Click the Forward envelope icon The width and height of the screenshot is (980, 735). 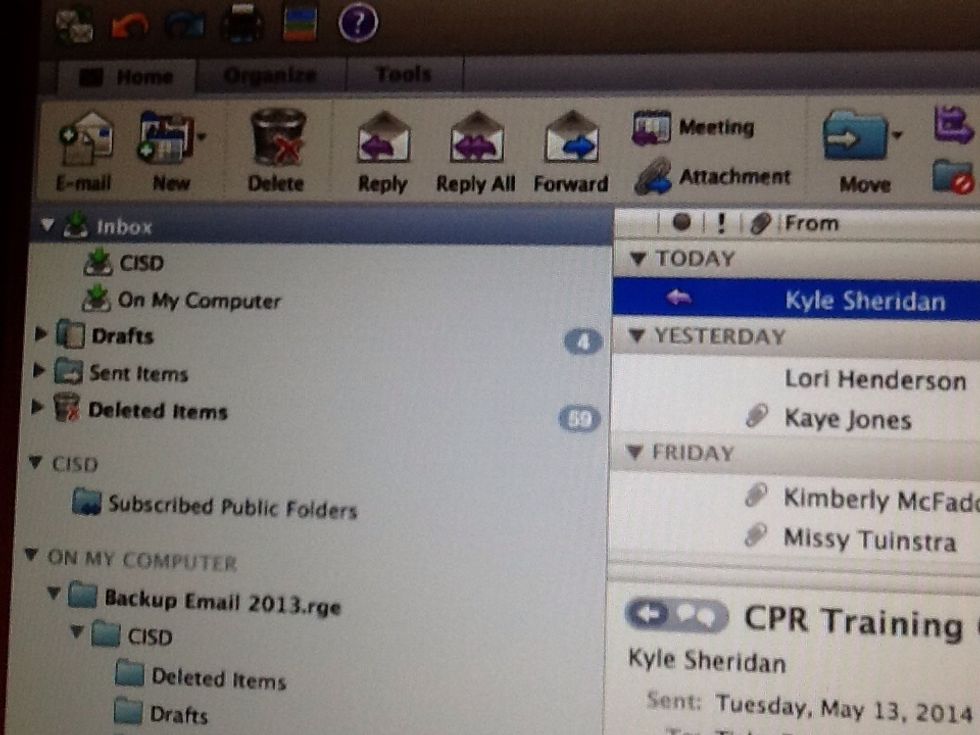[x=571, y=138]
